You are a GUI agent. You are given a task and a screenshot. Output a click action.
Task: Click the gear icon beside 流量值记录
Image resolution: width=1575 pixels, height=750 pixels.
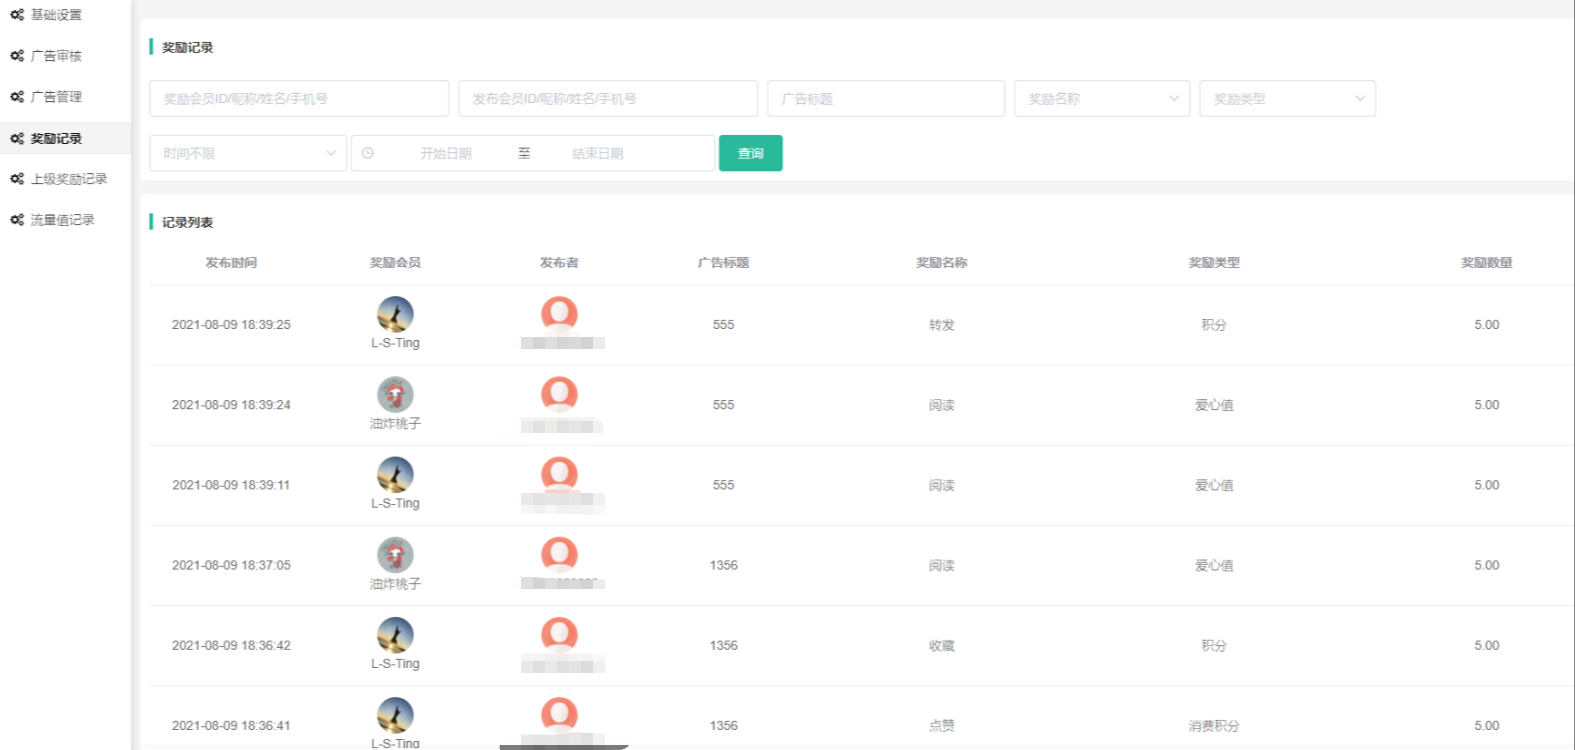17,220
